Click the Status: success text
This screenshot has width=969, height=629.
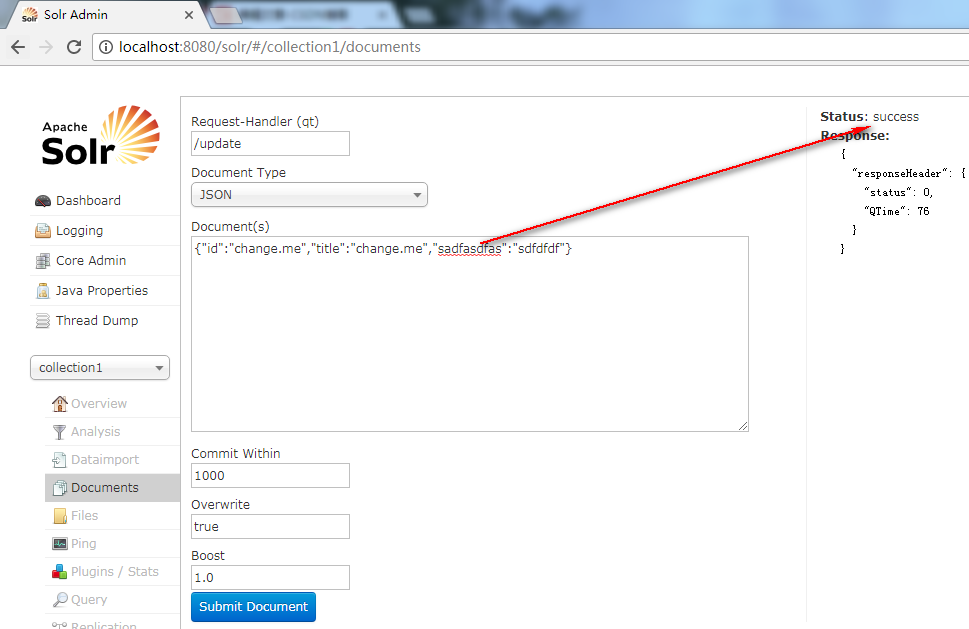click(x=869, y=117)
